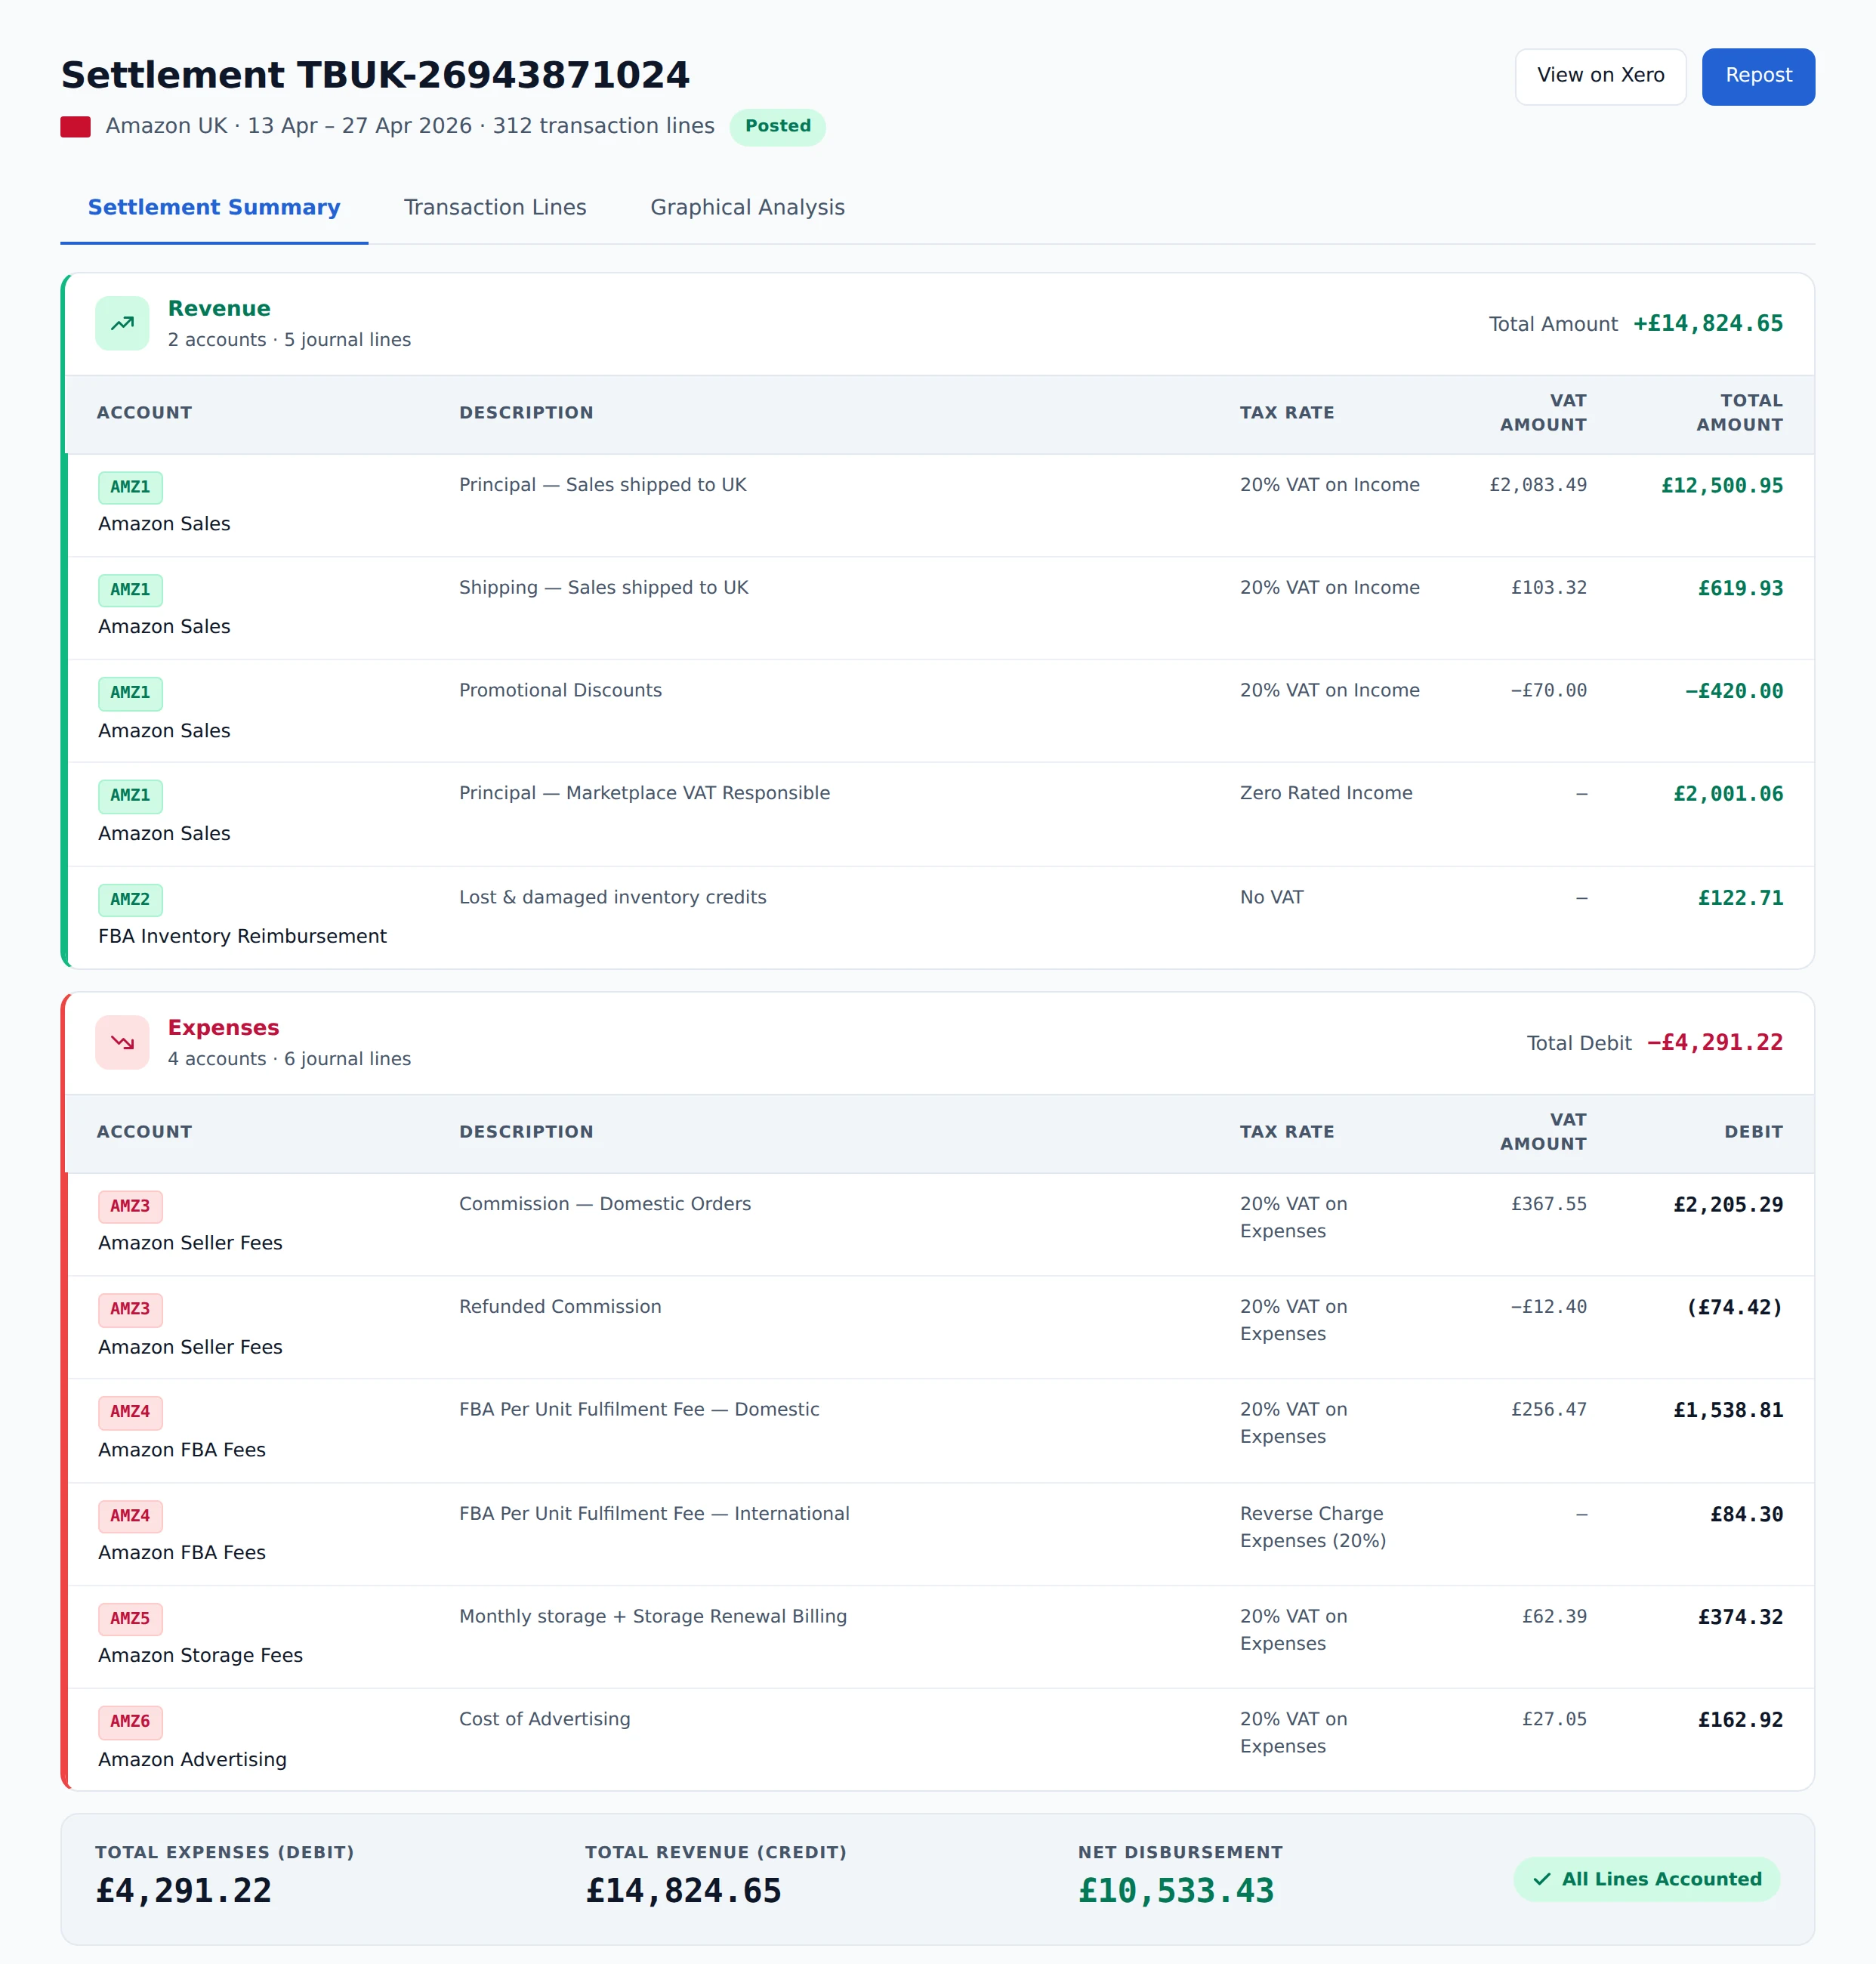Click the All Lines Accounted checkmark badge
This screenshot has width=1876, height=1964.
click(1646, 1879)
